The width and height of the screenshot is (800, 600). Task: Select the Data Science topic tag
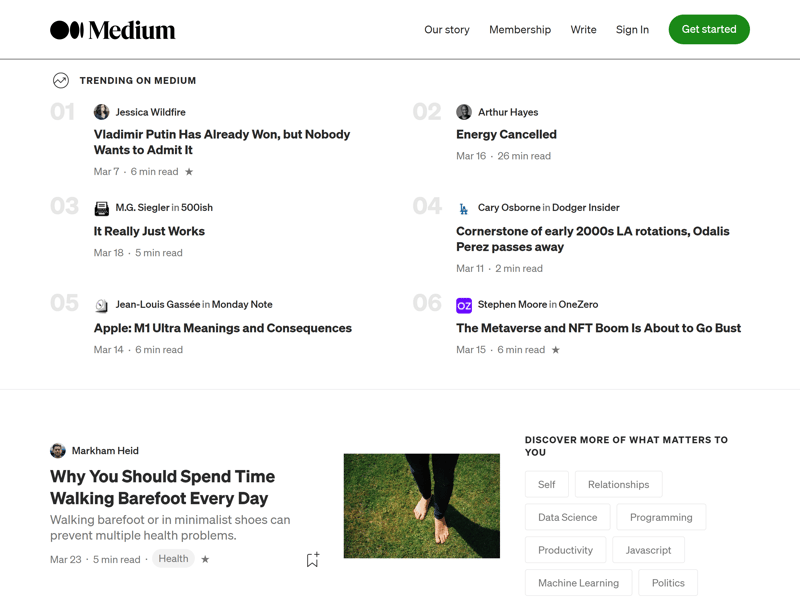tap(567, 517)
